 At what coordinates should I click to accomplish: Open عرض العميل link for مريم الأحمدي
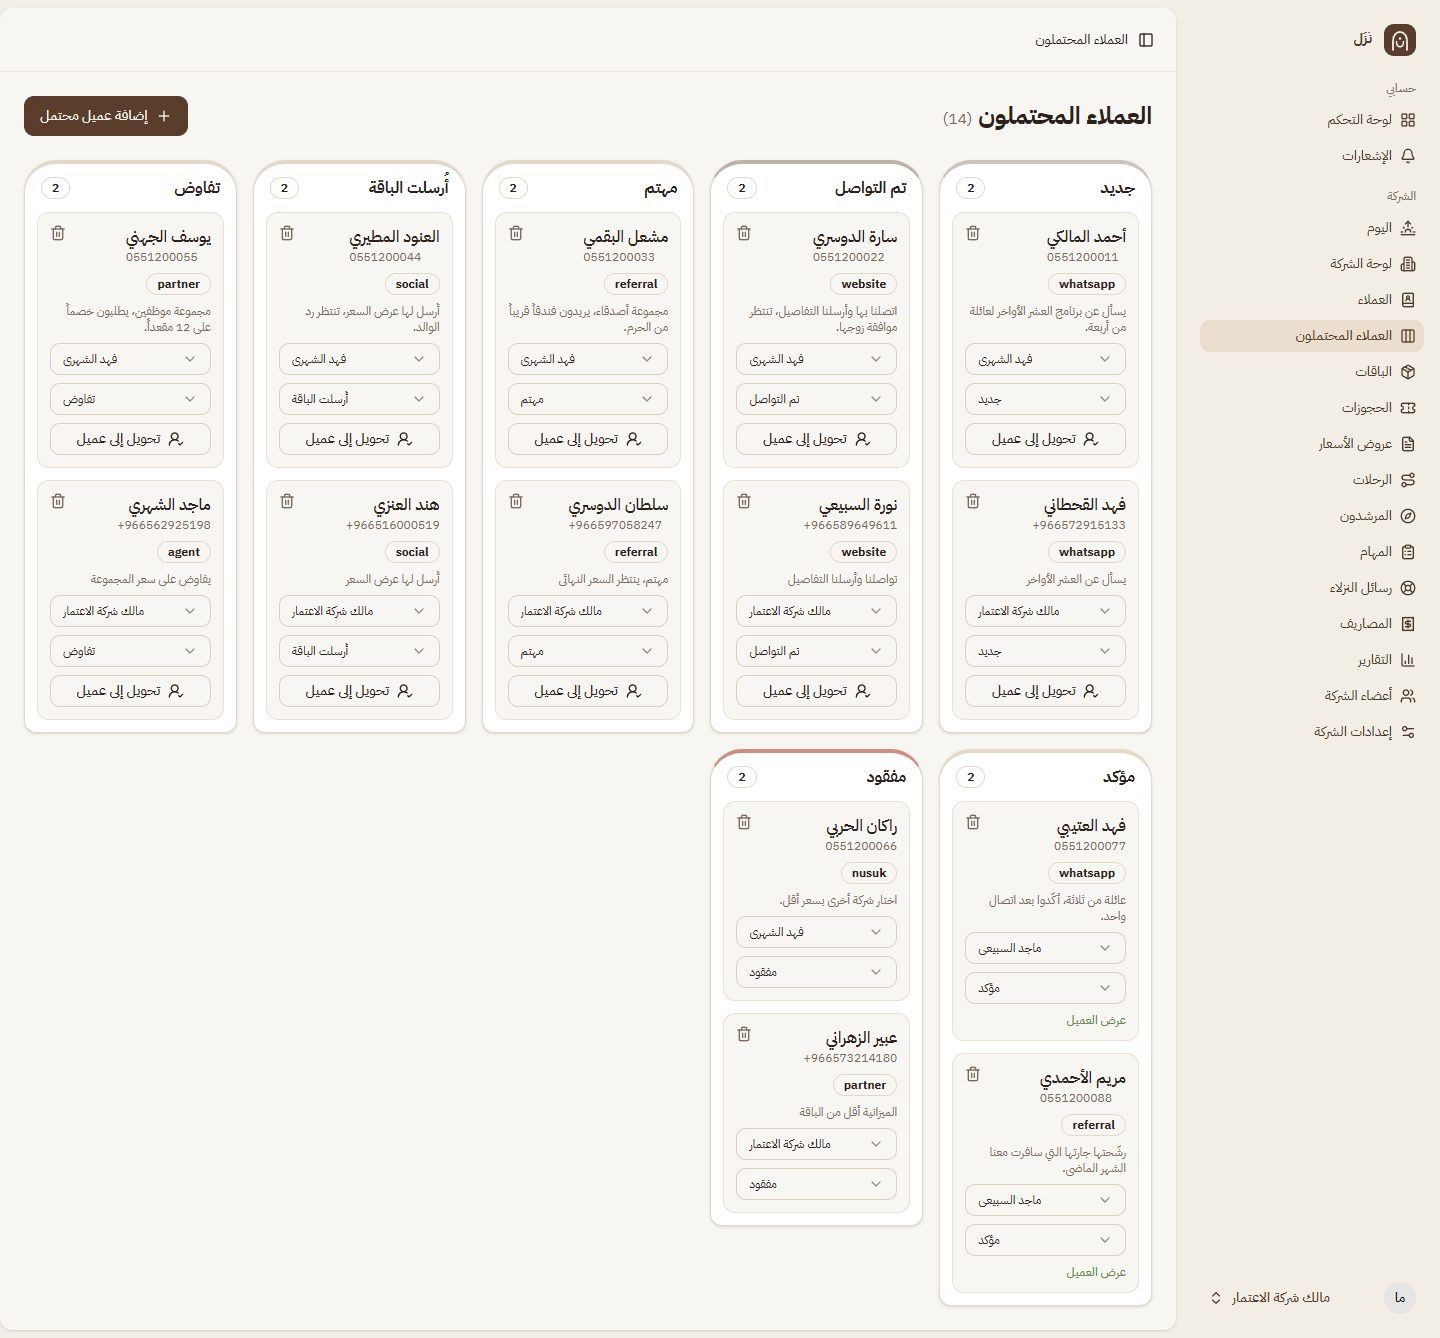pyautogui.click(x=1096, y=1272)
